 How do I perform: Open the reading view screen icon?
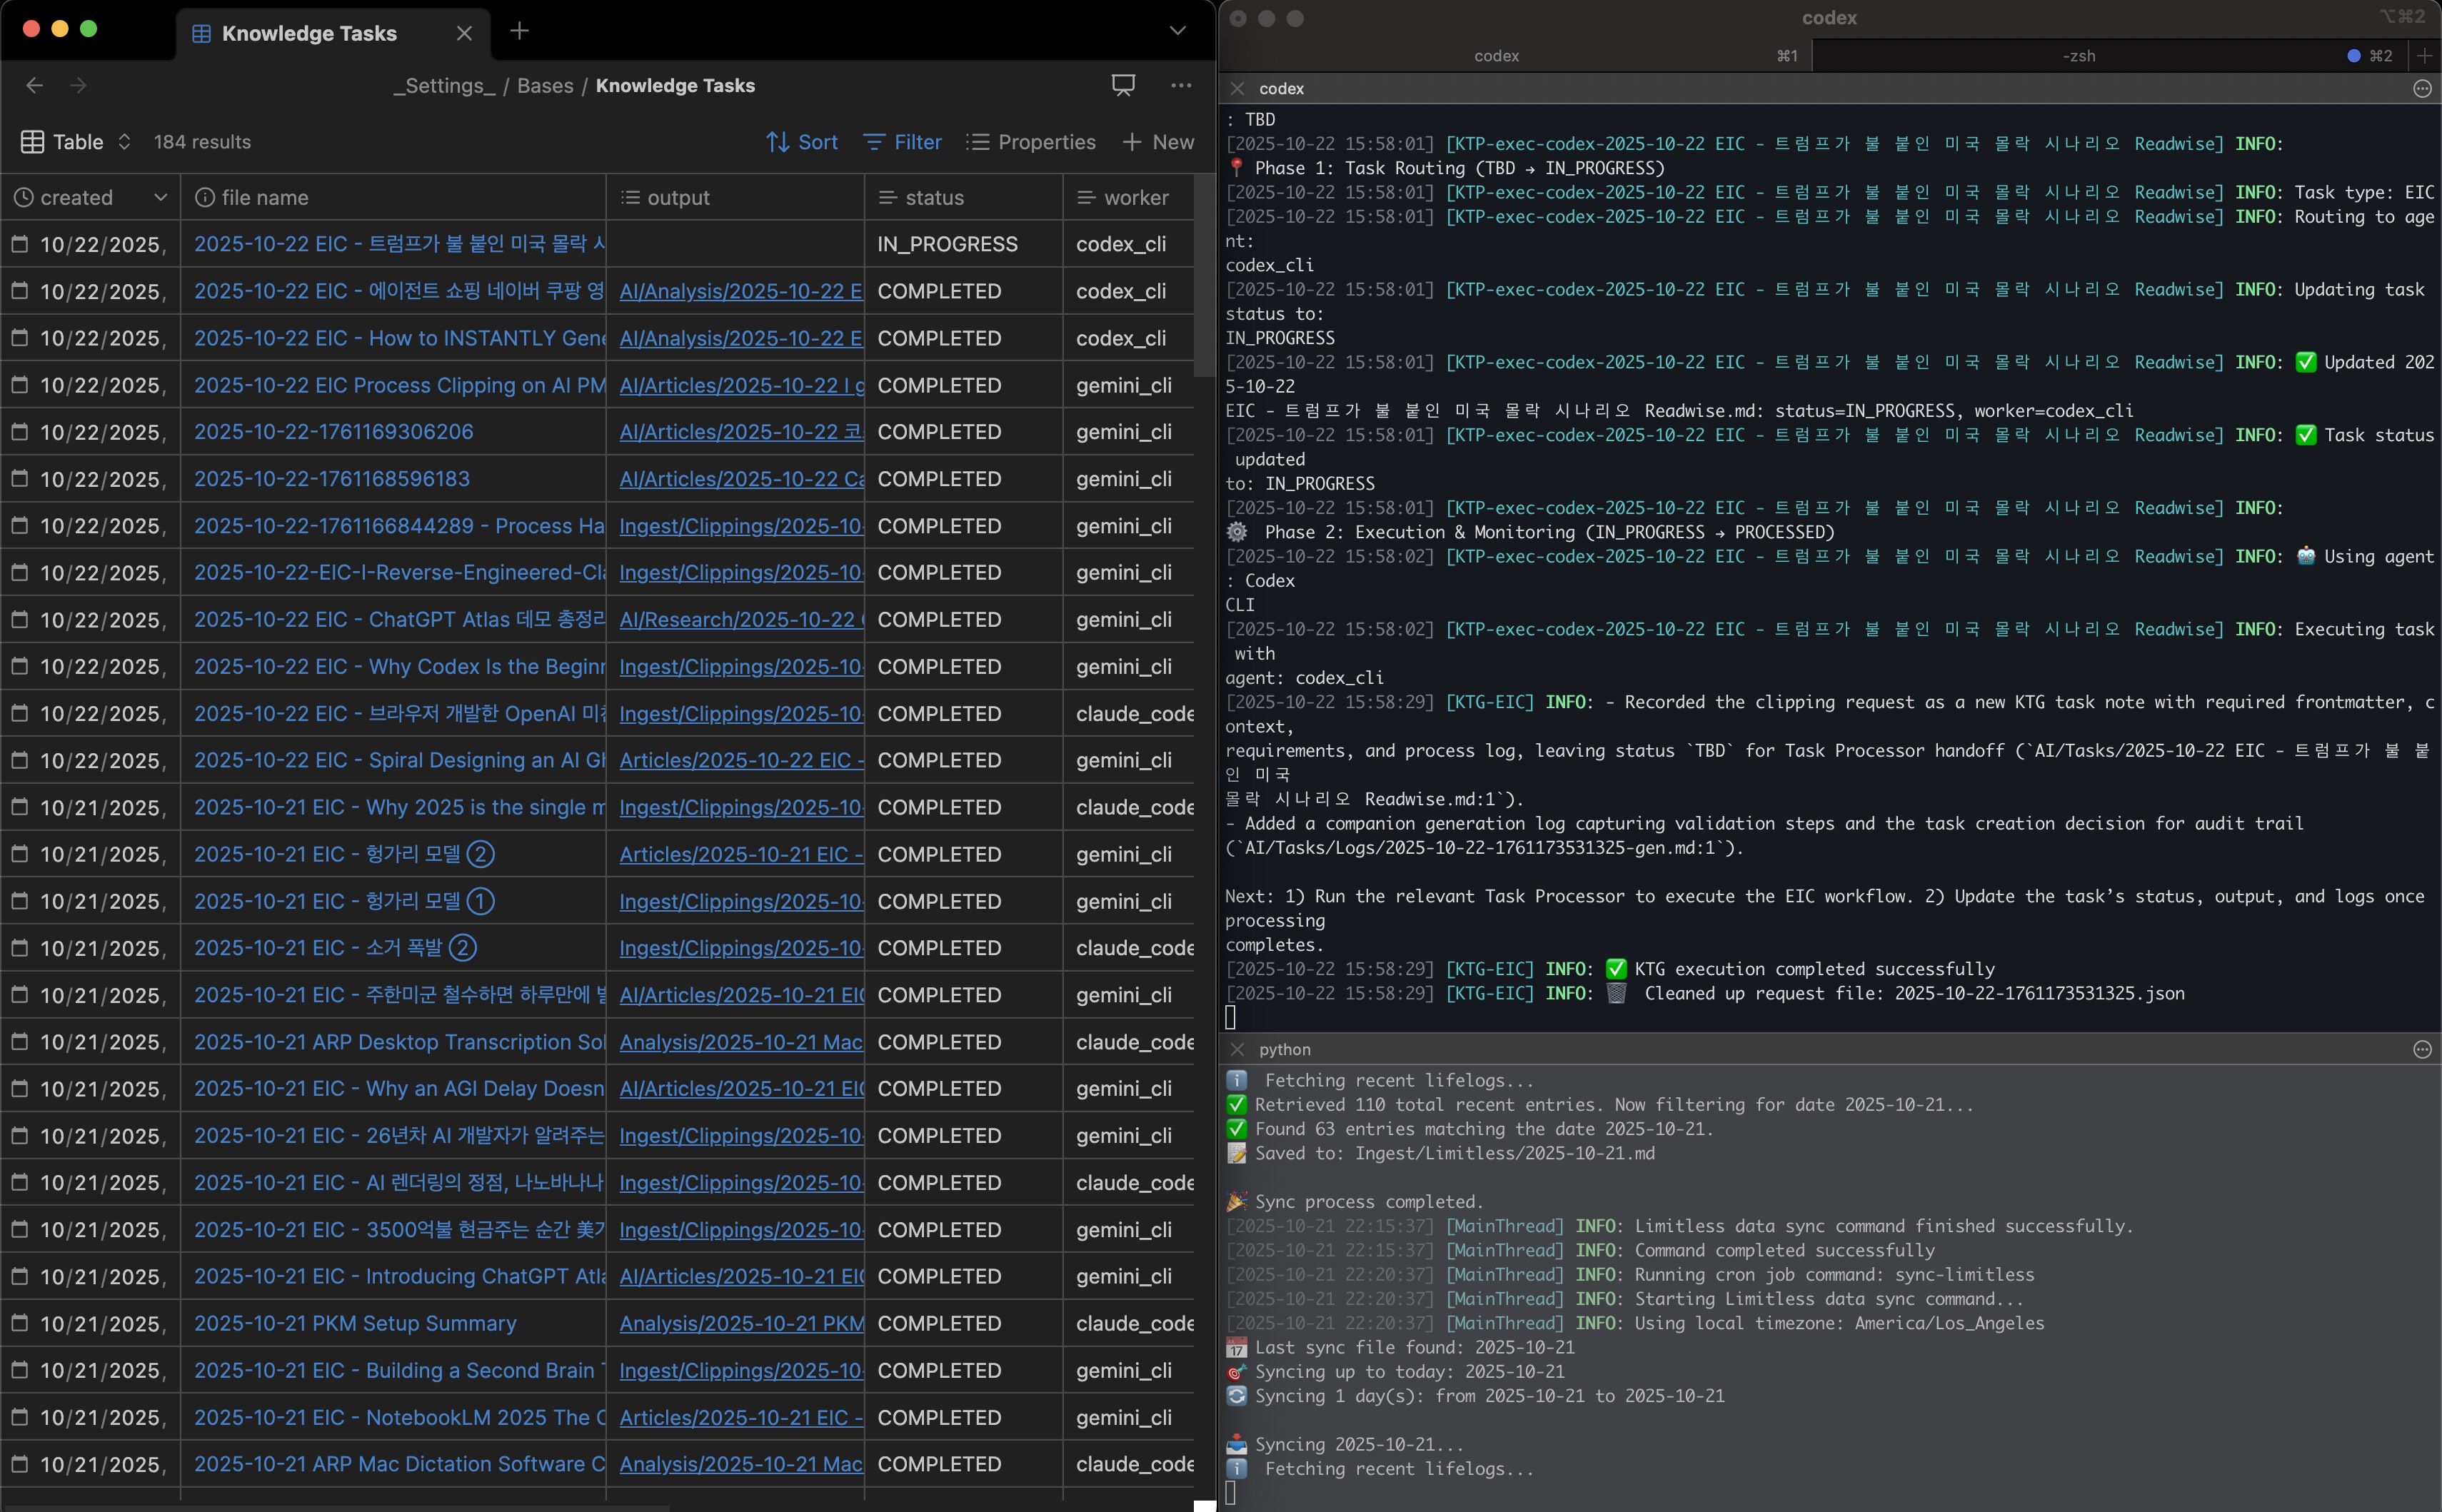pos(1123,86)
